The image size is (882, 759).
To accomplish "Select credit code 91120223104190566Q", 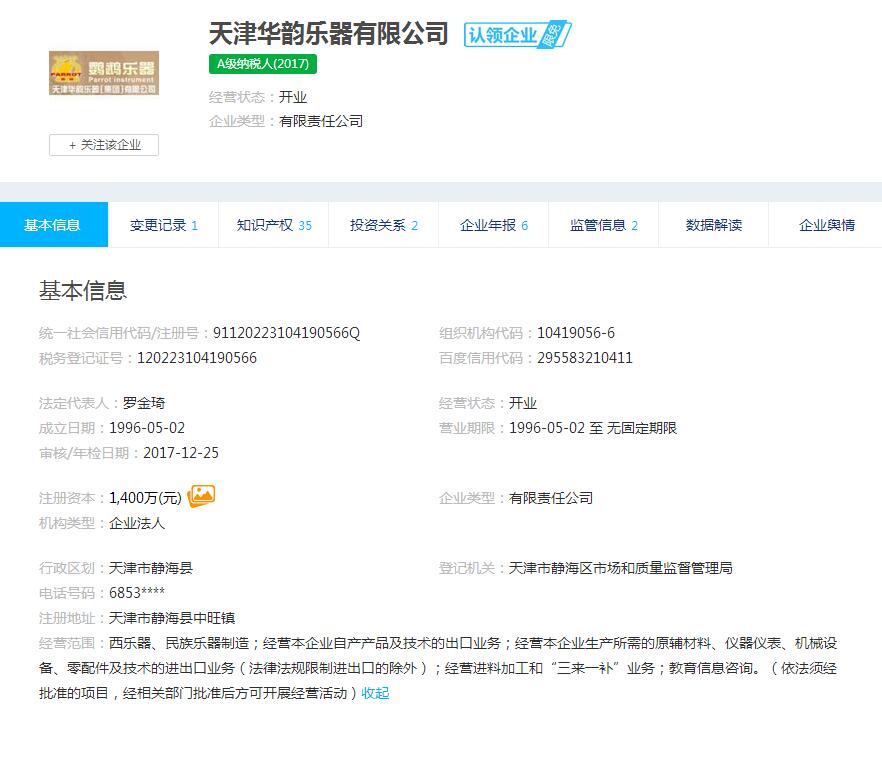I will pyautogui.click(x=286, y=333).
